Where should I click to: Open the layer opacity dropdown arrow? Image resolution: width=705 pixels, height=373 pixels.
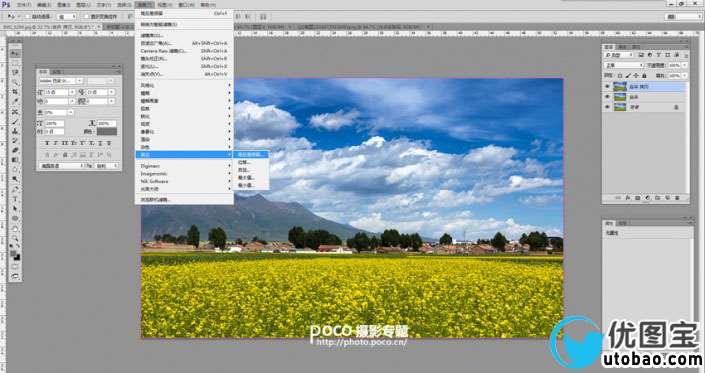(x=685, y=66)
